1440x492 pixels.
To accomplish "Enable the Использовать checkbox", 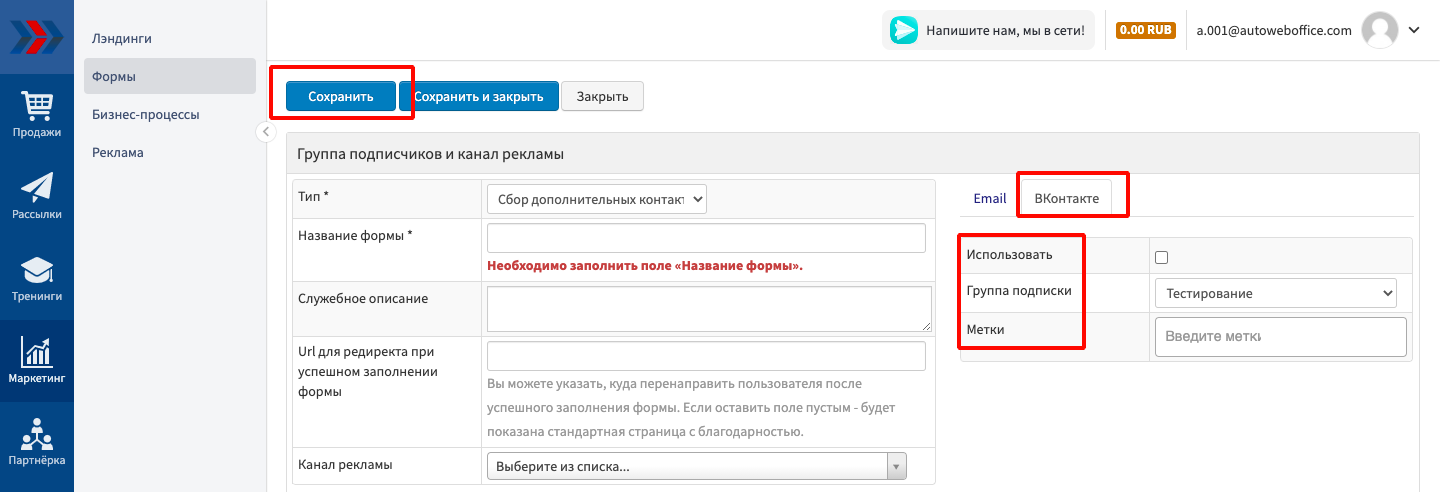I will click(1161, 257).
